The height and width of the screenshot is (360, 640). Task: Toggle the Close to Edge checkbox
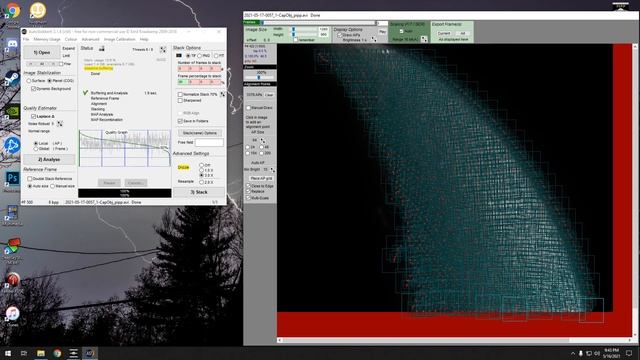pyautogui.click(x=248, y=186)
